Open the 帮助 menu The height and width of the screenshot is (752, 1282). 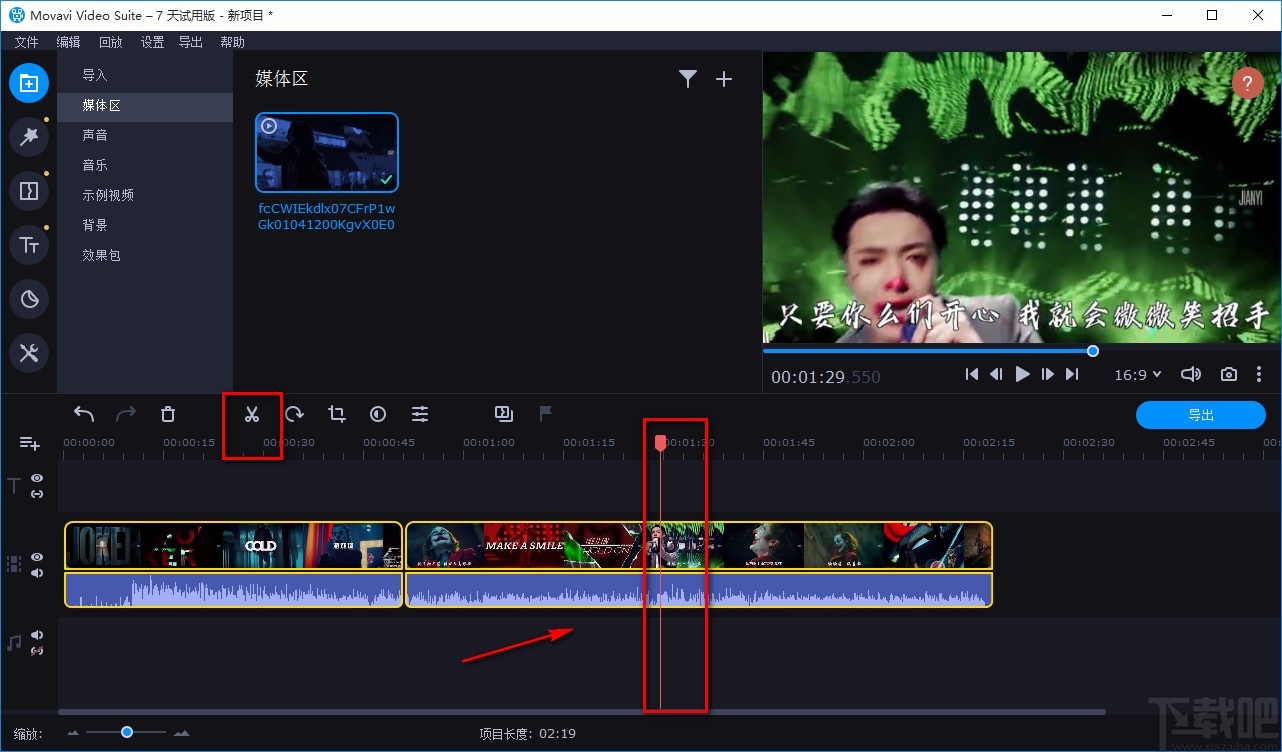point(232,42)
